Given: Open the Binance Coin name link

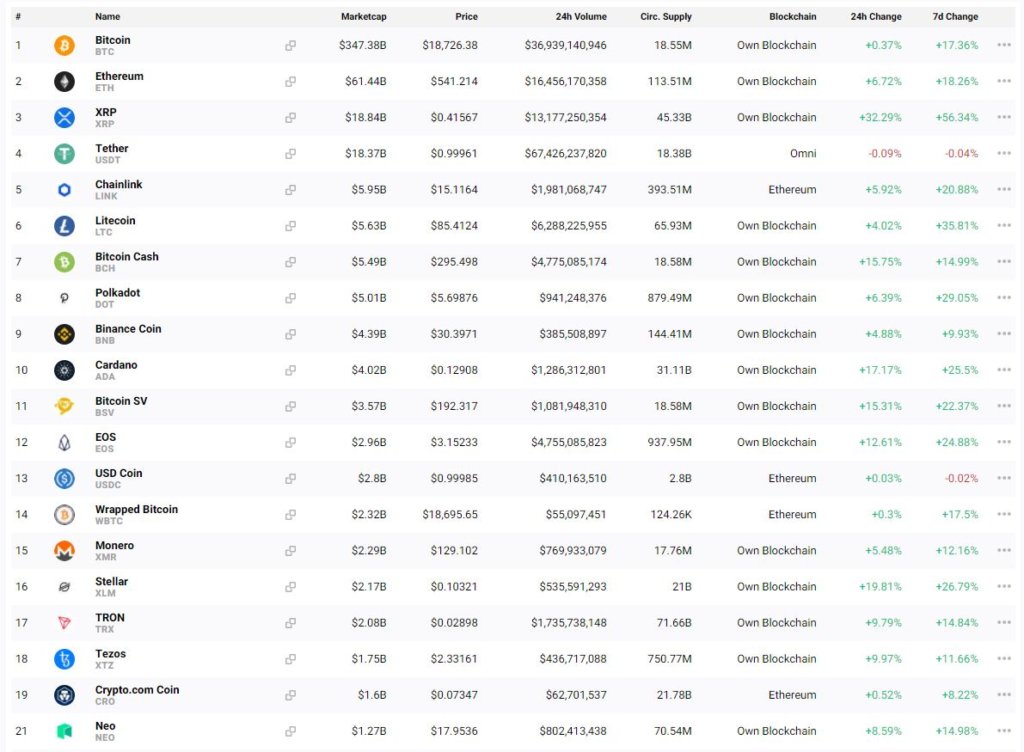Looking at the screenshot, I should [128, 329].
